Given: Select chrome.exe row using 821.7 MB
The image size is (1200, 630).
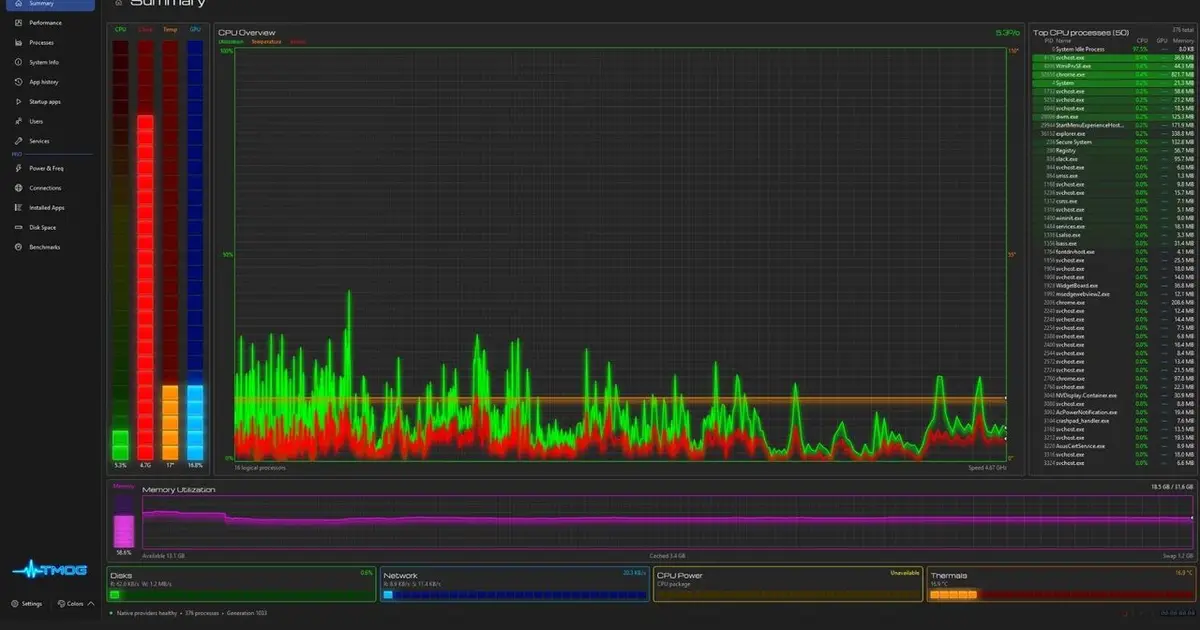Looking at the screenshot, I should 1114,74.
